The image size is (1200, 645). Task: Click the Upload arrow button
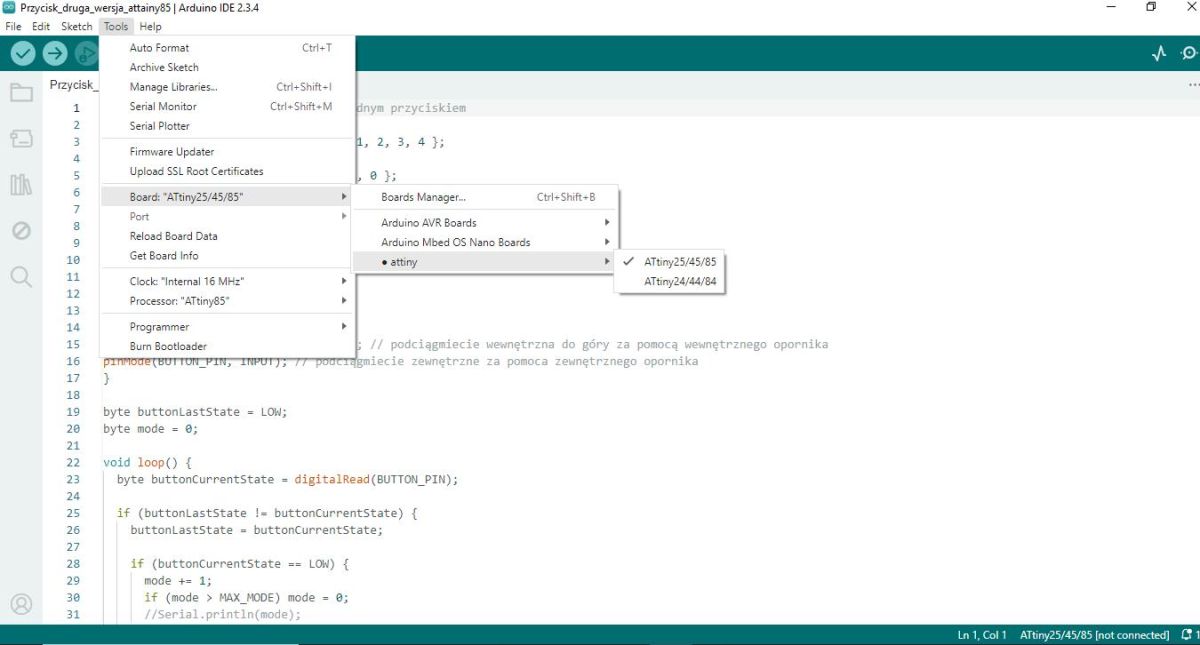coord(55,54)
